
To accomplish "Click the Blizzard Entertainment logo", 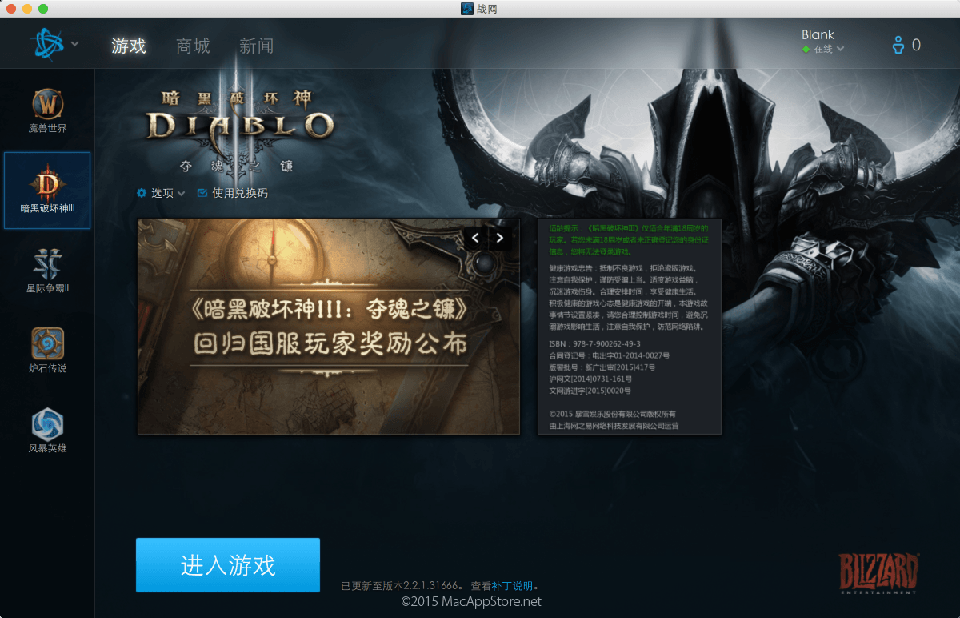I will pos(878,575).
